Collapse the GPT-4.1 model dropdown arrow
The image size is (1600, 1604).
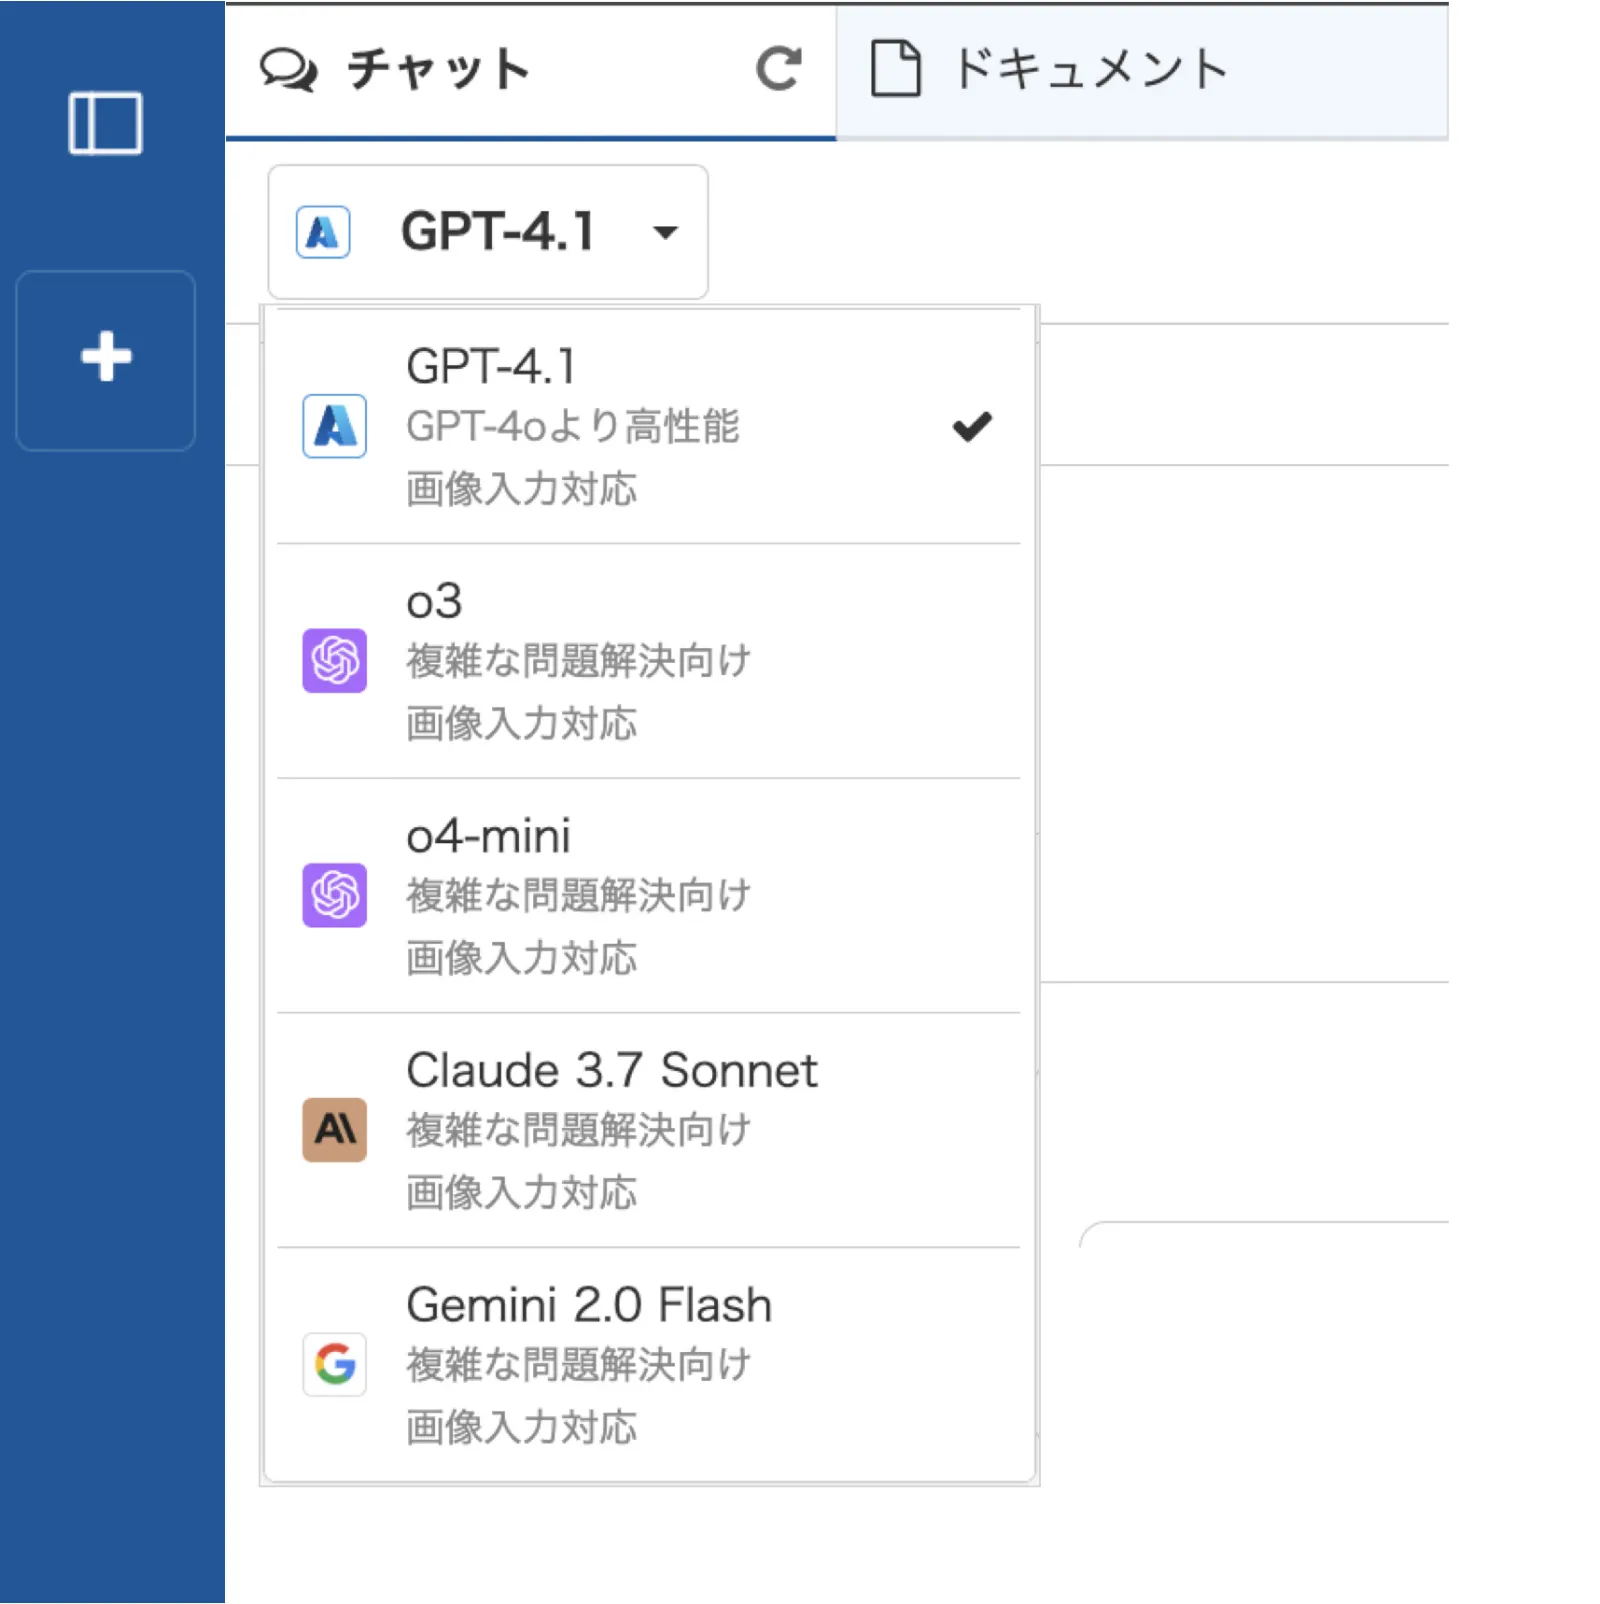coord(665,233)
